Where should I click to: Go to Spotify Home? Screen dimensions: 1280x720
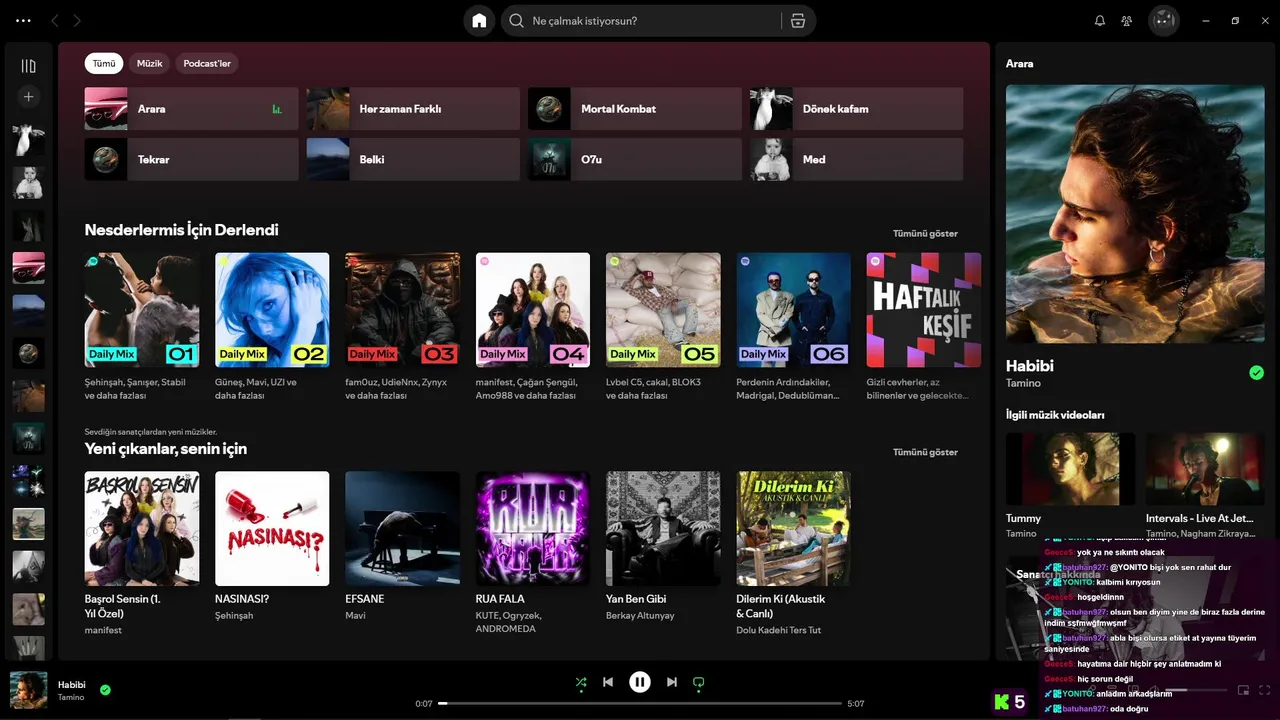click(479, 21)
